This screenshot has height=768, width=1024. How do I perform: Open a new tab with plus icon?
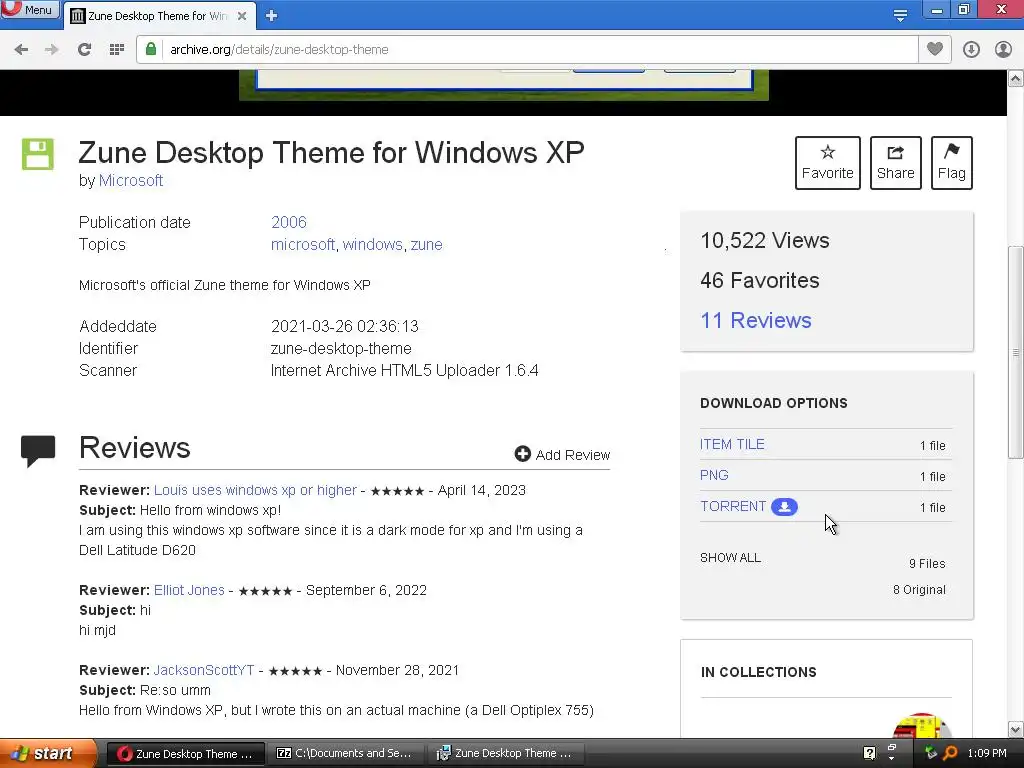272,16
